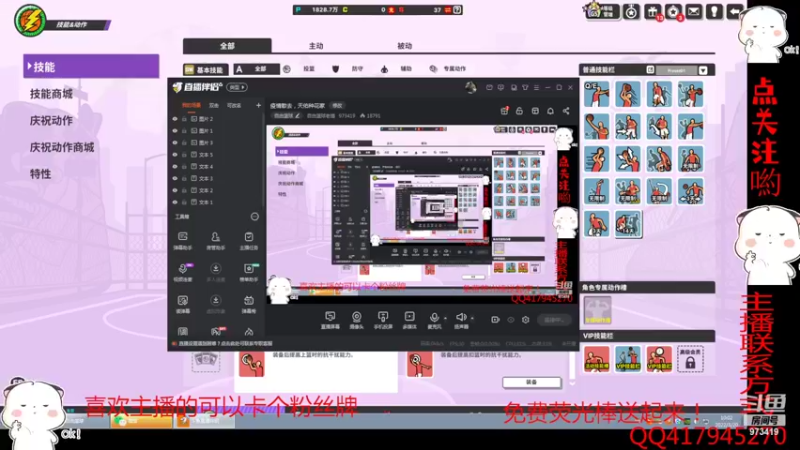Switch to the 主动 tab
This screenshot has height=450, width=800.
tap(316, 46)
